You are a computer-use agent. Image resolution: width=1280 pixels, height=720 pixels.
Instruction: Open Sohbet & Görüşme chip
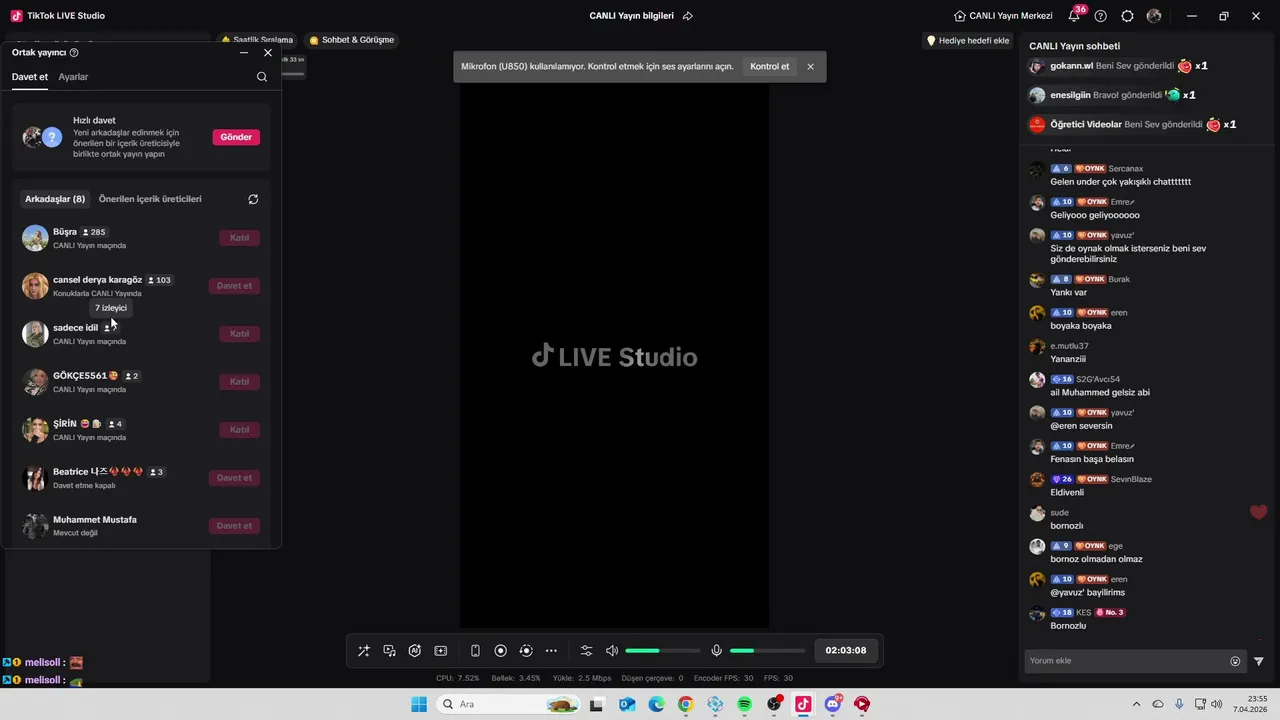[x=352, y=40]
